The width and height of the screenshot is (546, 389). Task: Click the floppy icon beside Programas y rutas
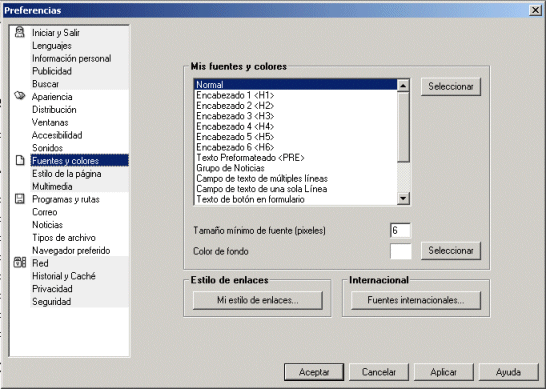pyautogui.click(x=20, y=199)
